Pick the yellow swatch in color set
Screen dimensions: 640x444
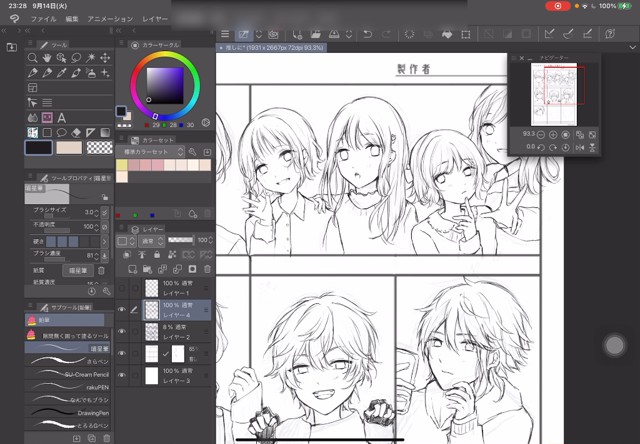(x=122, y=165)
